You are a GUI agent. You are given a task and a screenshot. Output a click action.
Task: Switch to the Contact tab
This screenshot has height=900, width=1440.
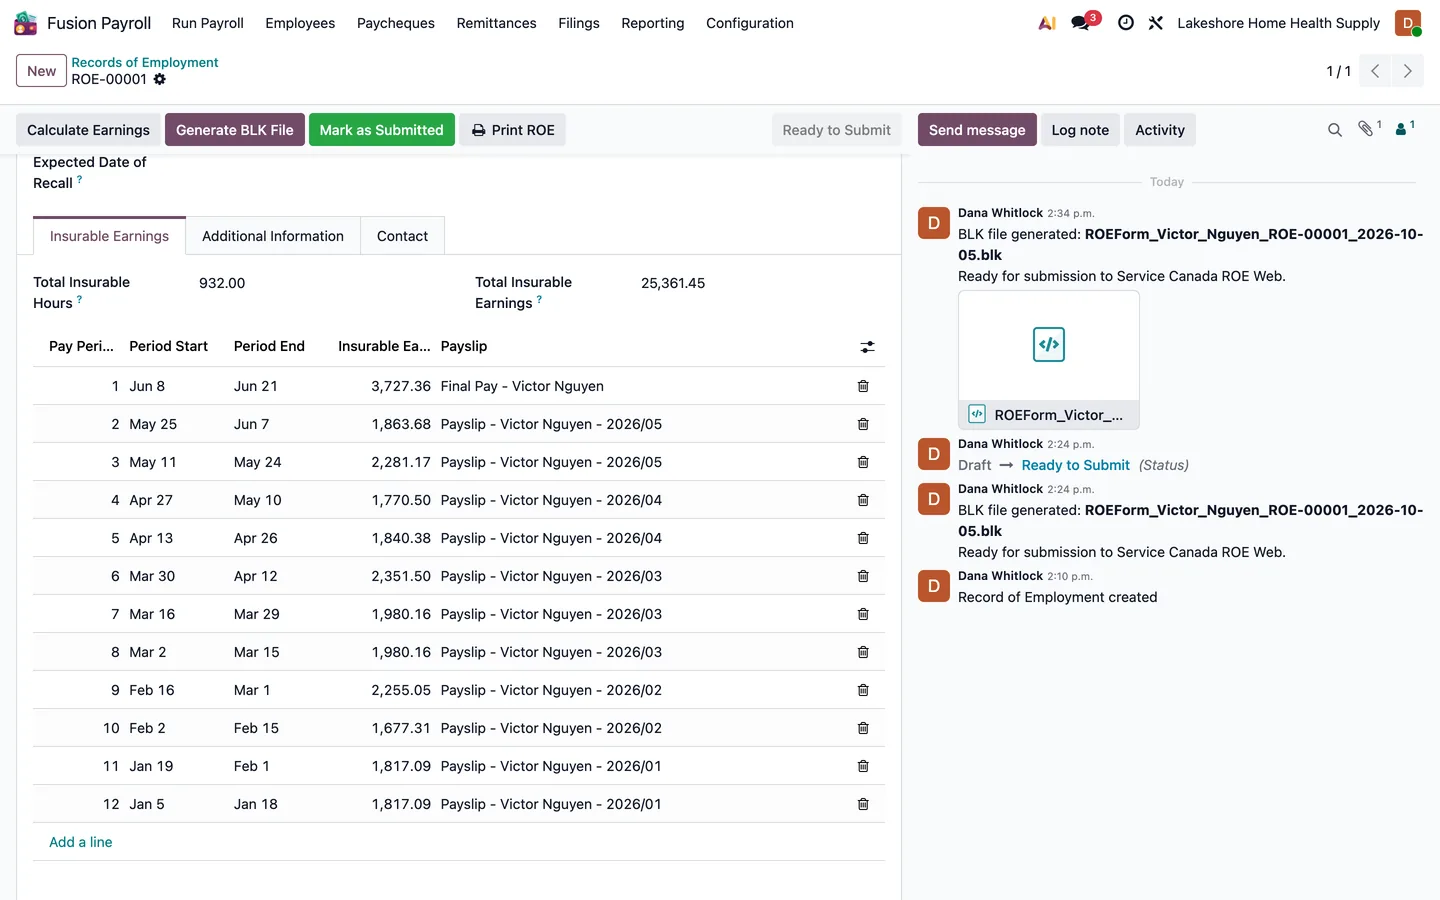tap(402, 236)
